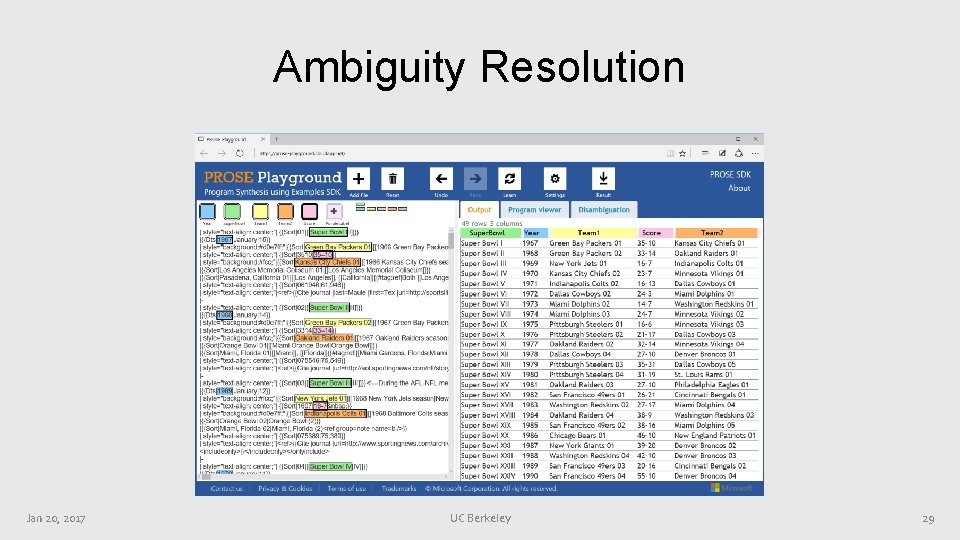Viewport: 960px width, 540px height.
Task: Click the Reset trash can icon
Action: (392, 179)
